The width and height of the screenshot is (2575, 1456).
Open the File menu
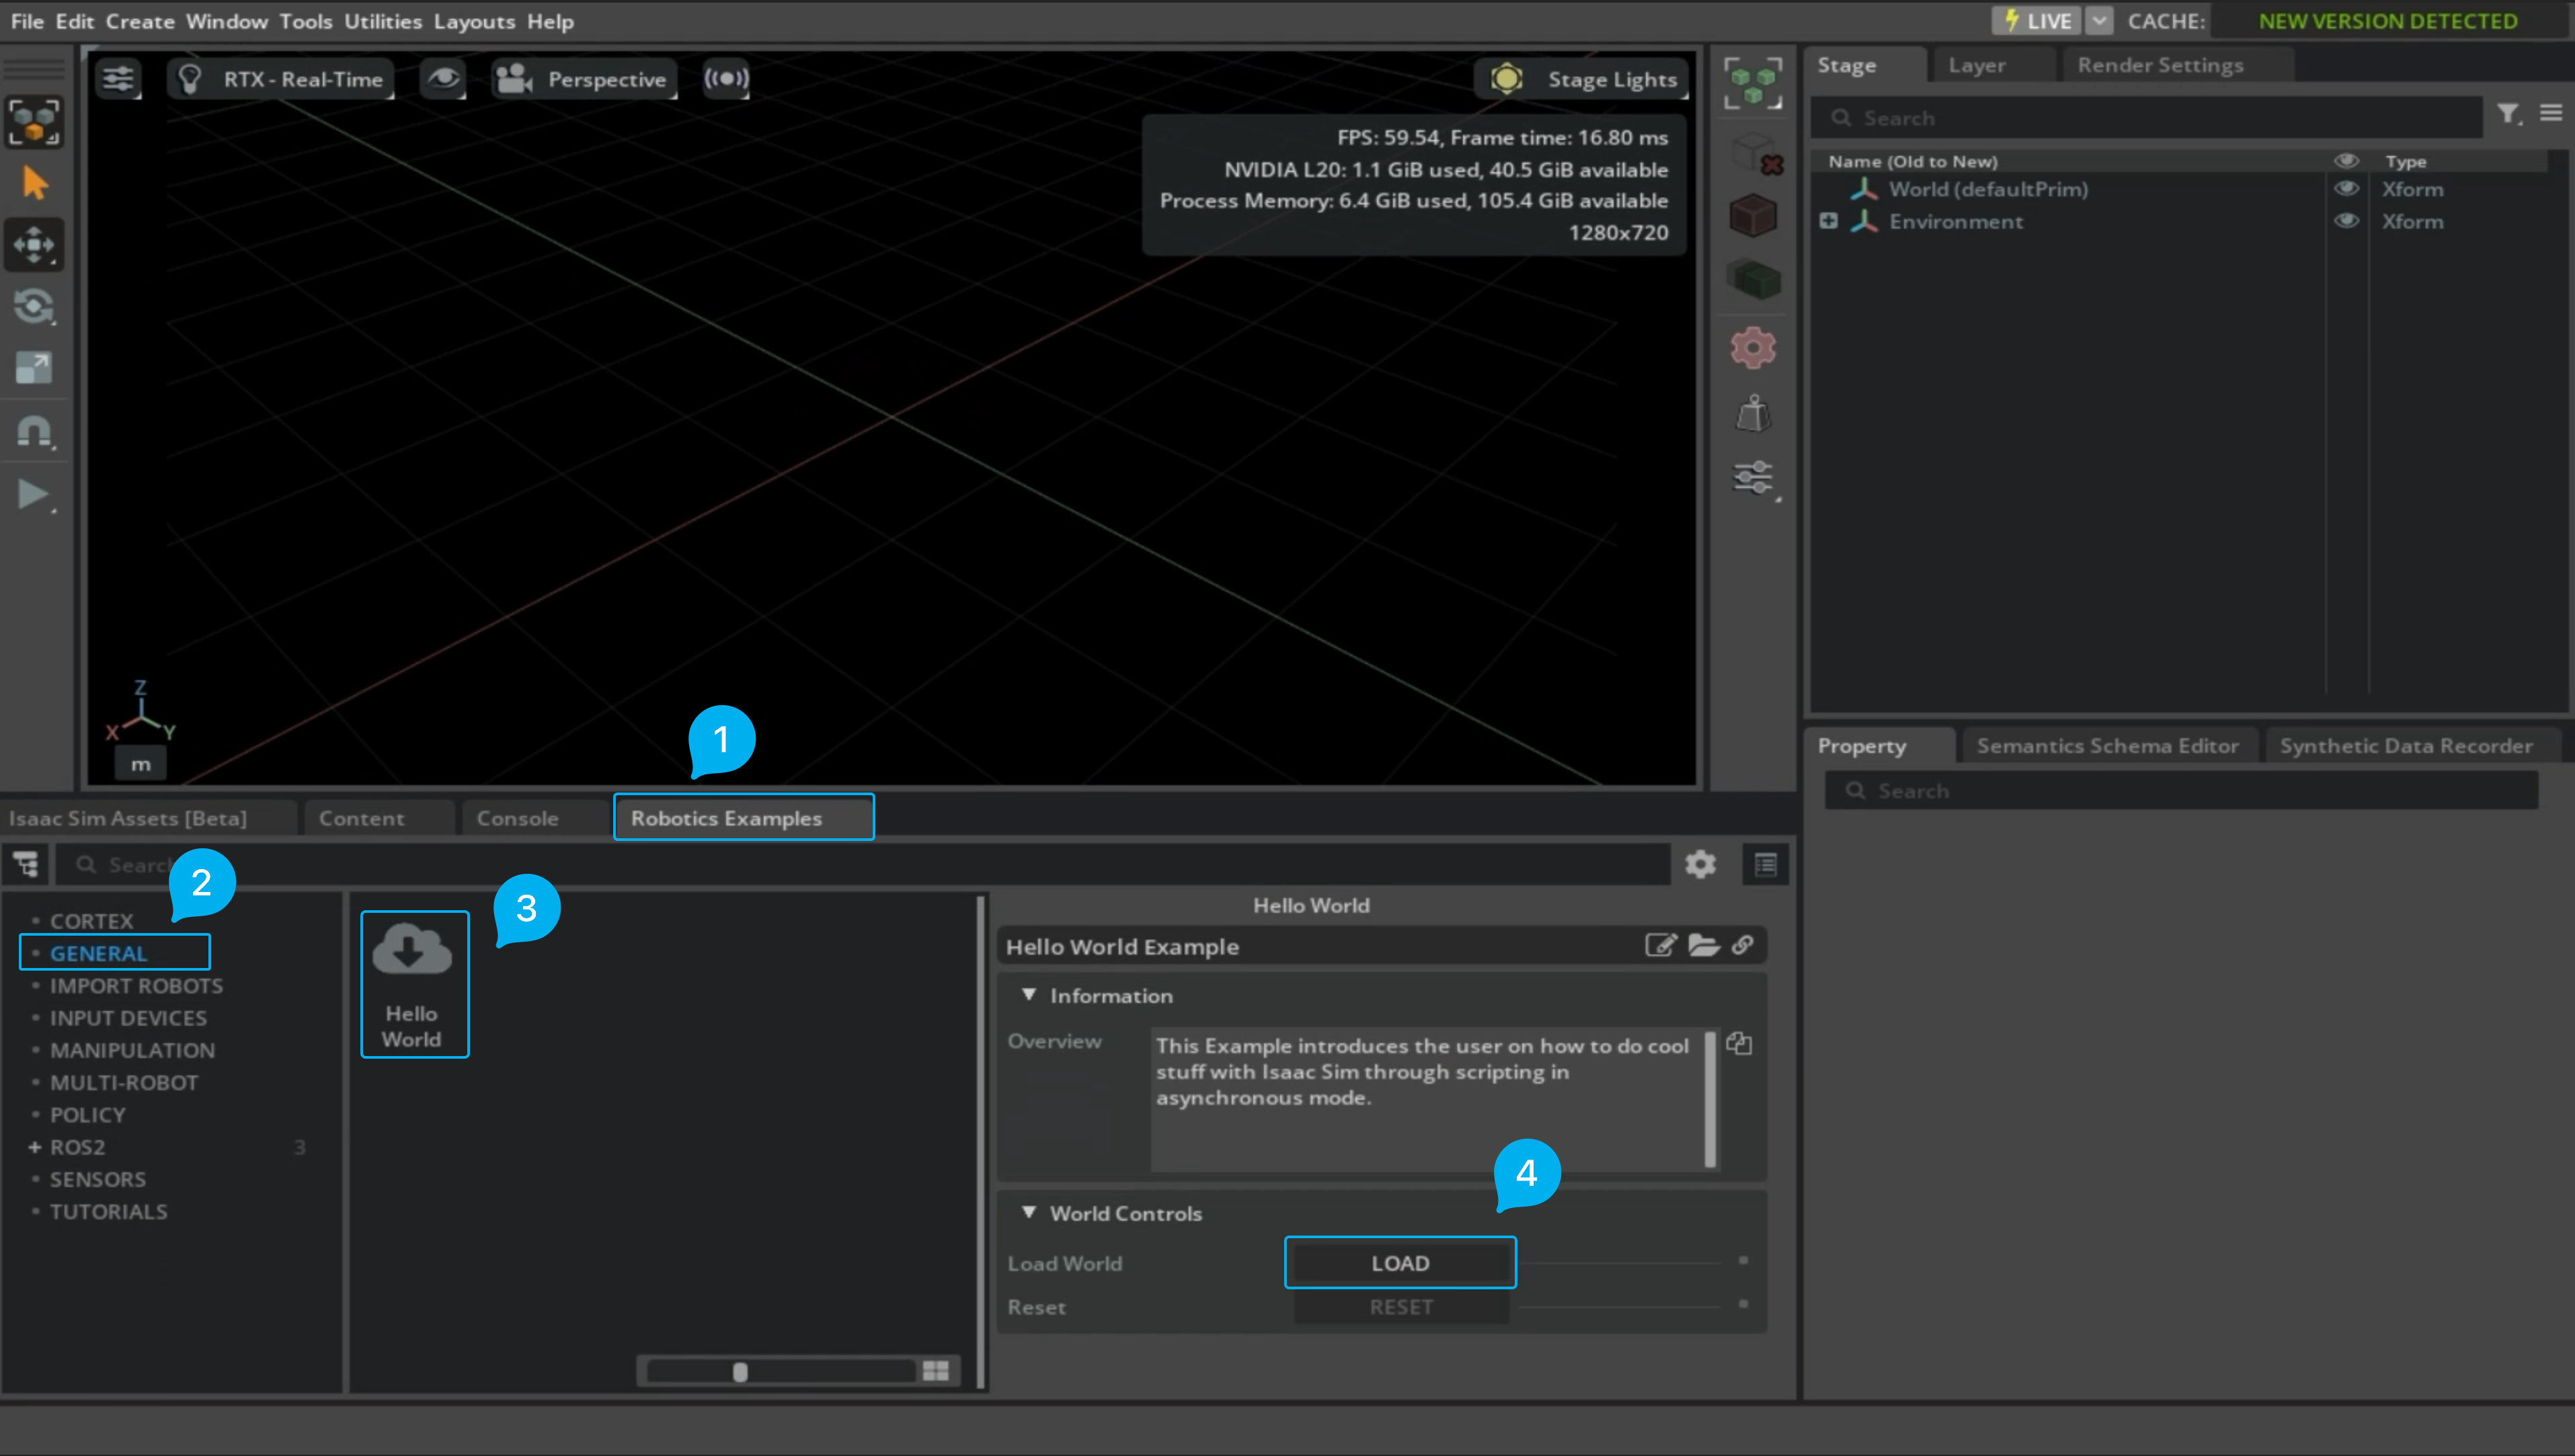tap(27, 21)
